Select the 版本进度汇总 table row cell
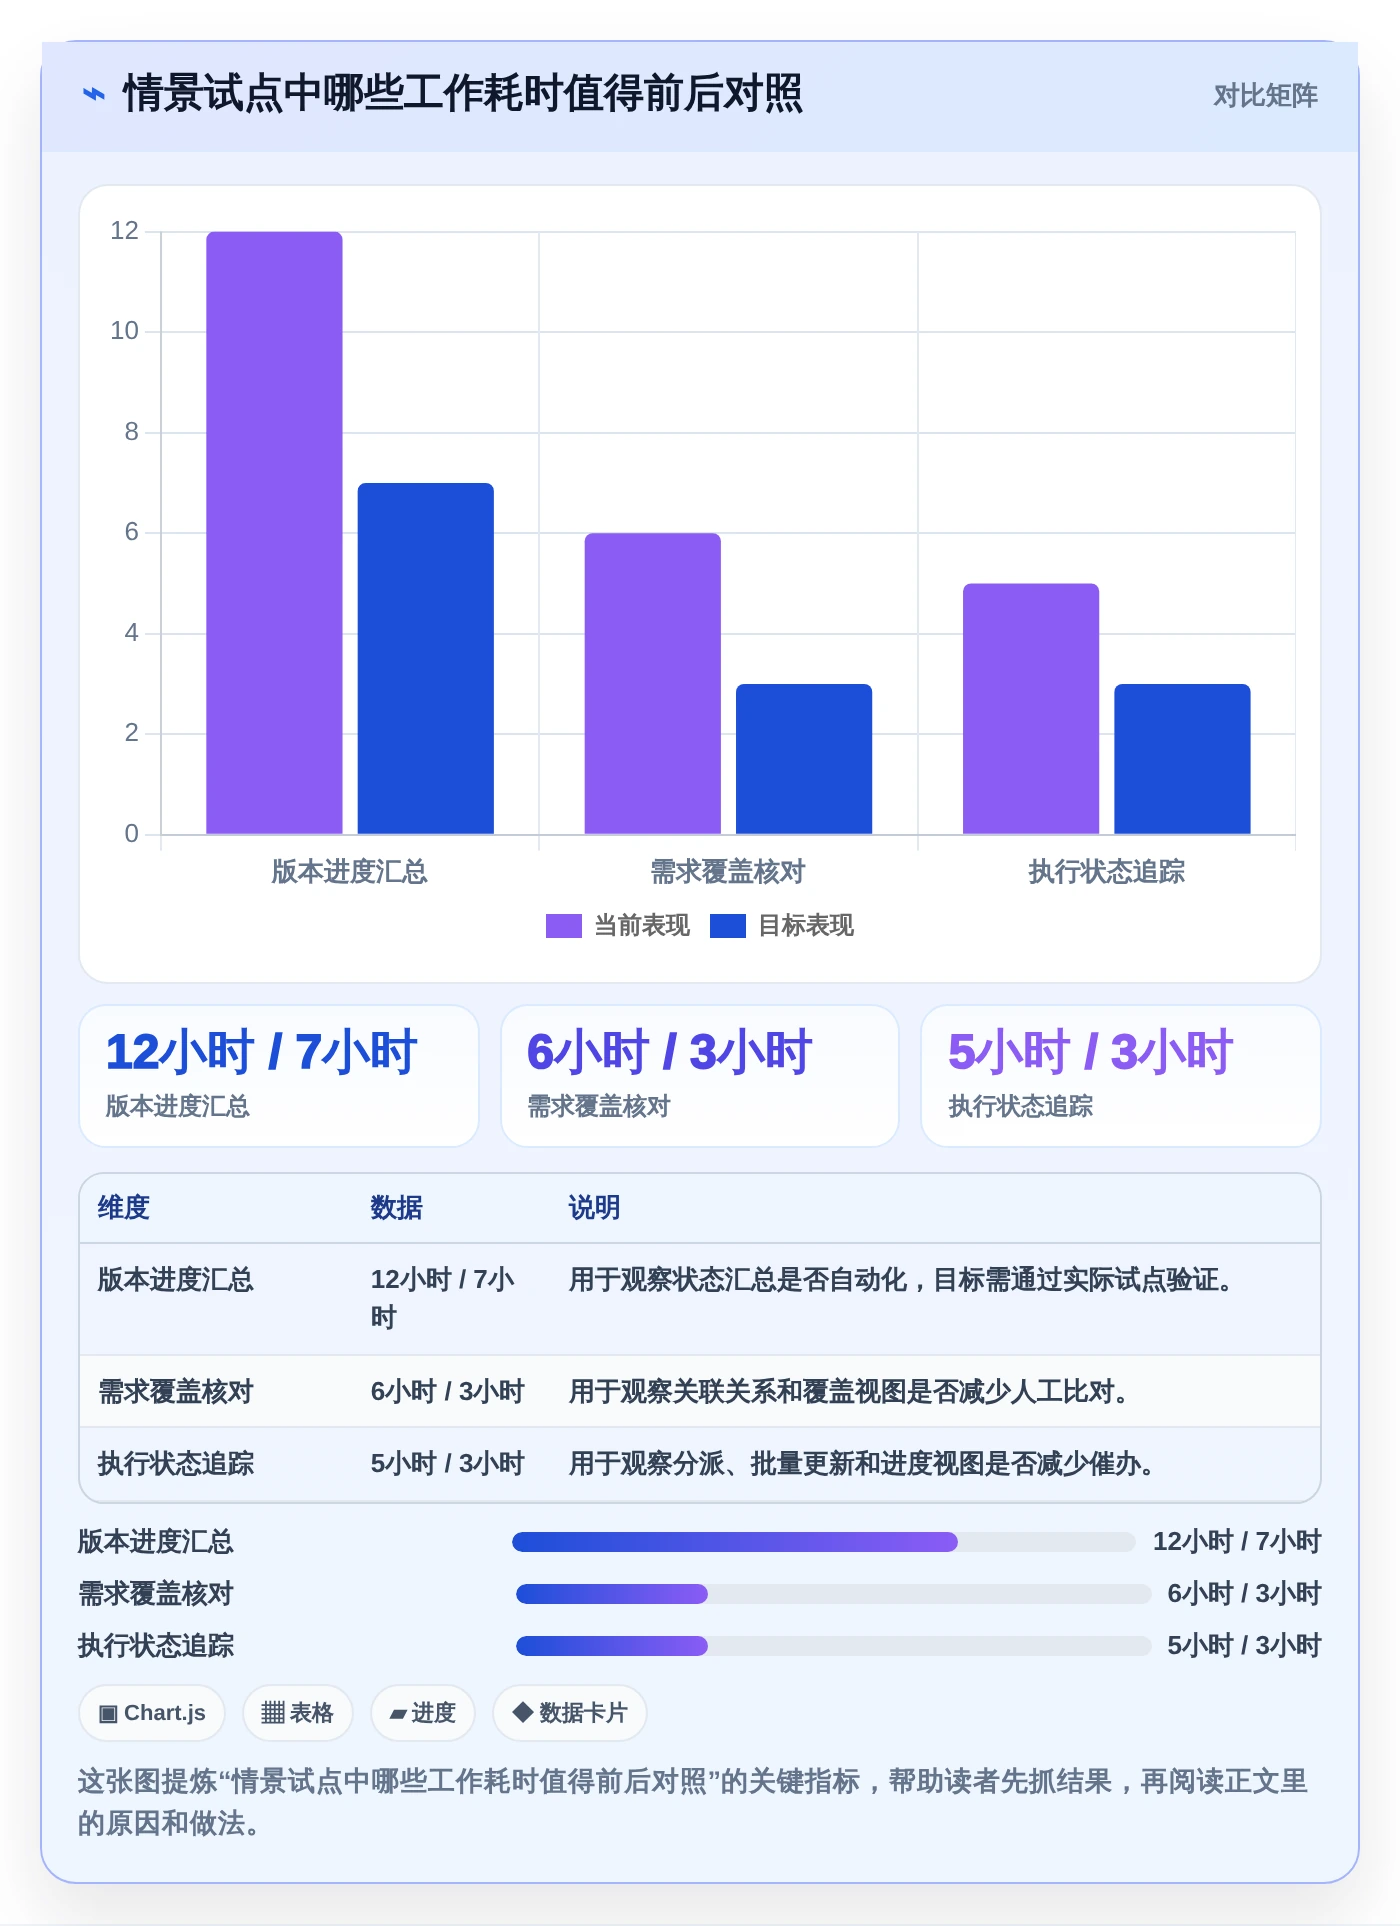 (176, 1280)
